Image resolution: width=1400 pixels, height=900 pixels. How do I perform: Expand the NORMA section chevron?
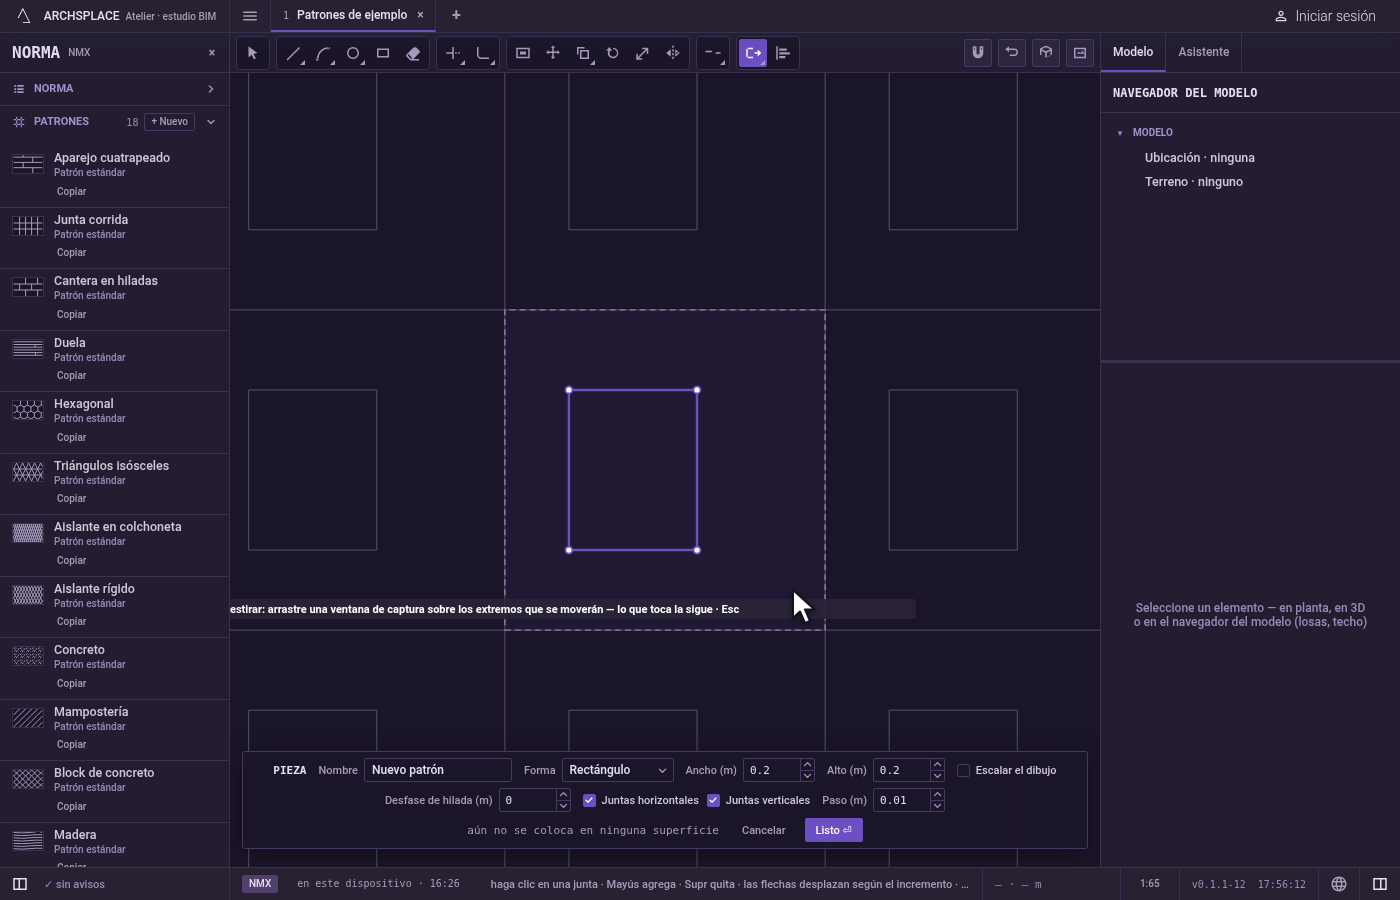pyautogui.click(x=211, y=89)
